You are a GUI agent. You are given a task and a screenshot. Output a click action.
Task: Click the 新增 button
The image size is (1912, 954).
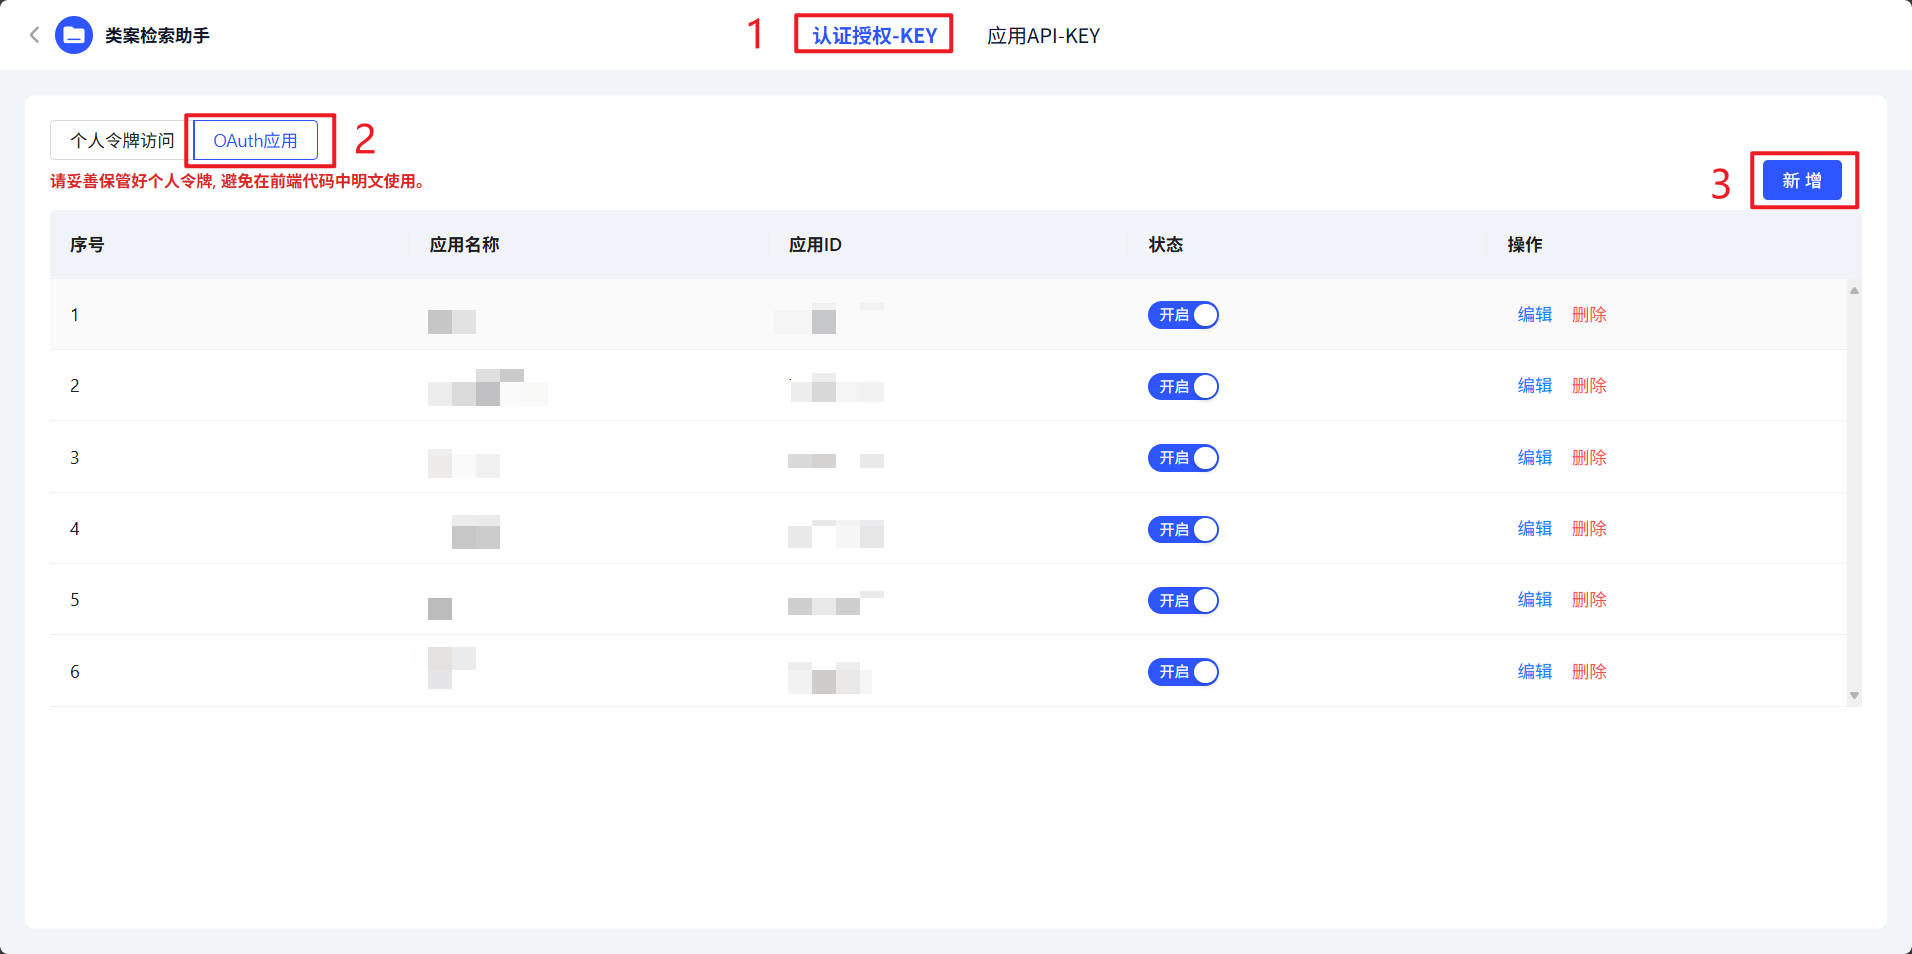tap(1802, 180)
